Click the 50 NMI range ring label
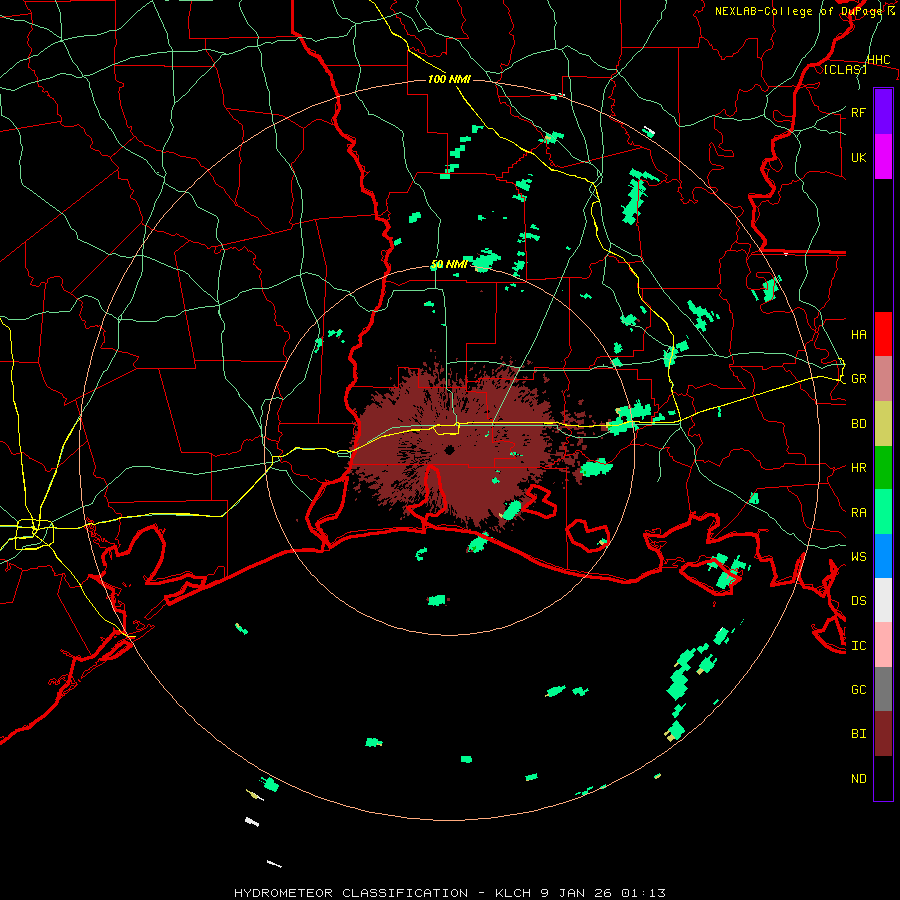 point(449,265)
